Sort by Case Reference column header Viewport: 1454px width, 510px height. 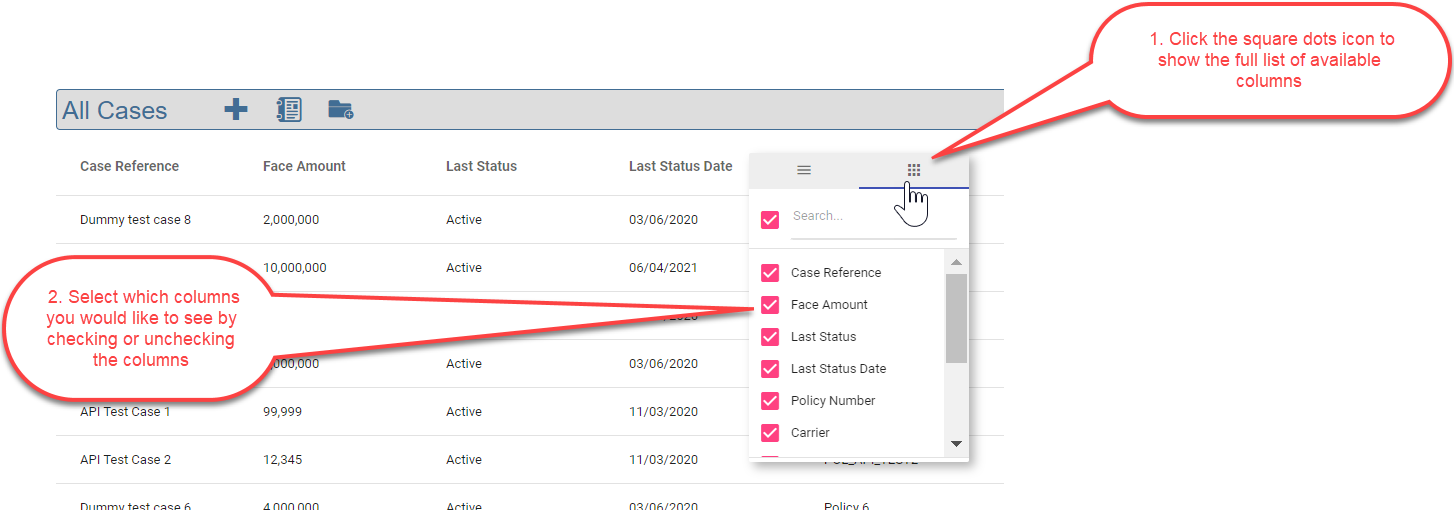pos(129,166)
